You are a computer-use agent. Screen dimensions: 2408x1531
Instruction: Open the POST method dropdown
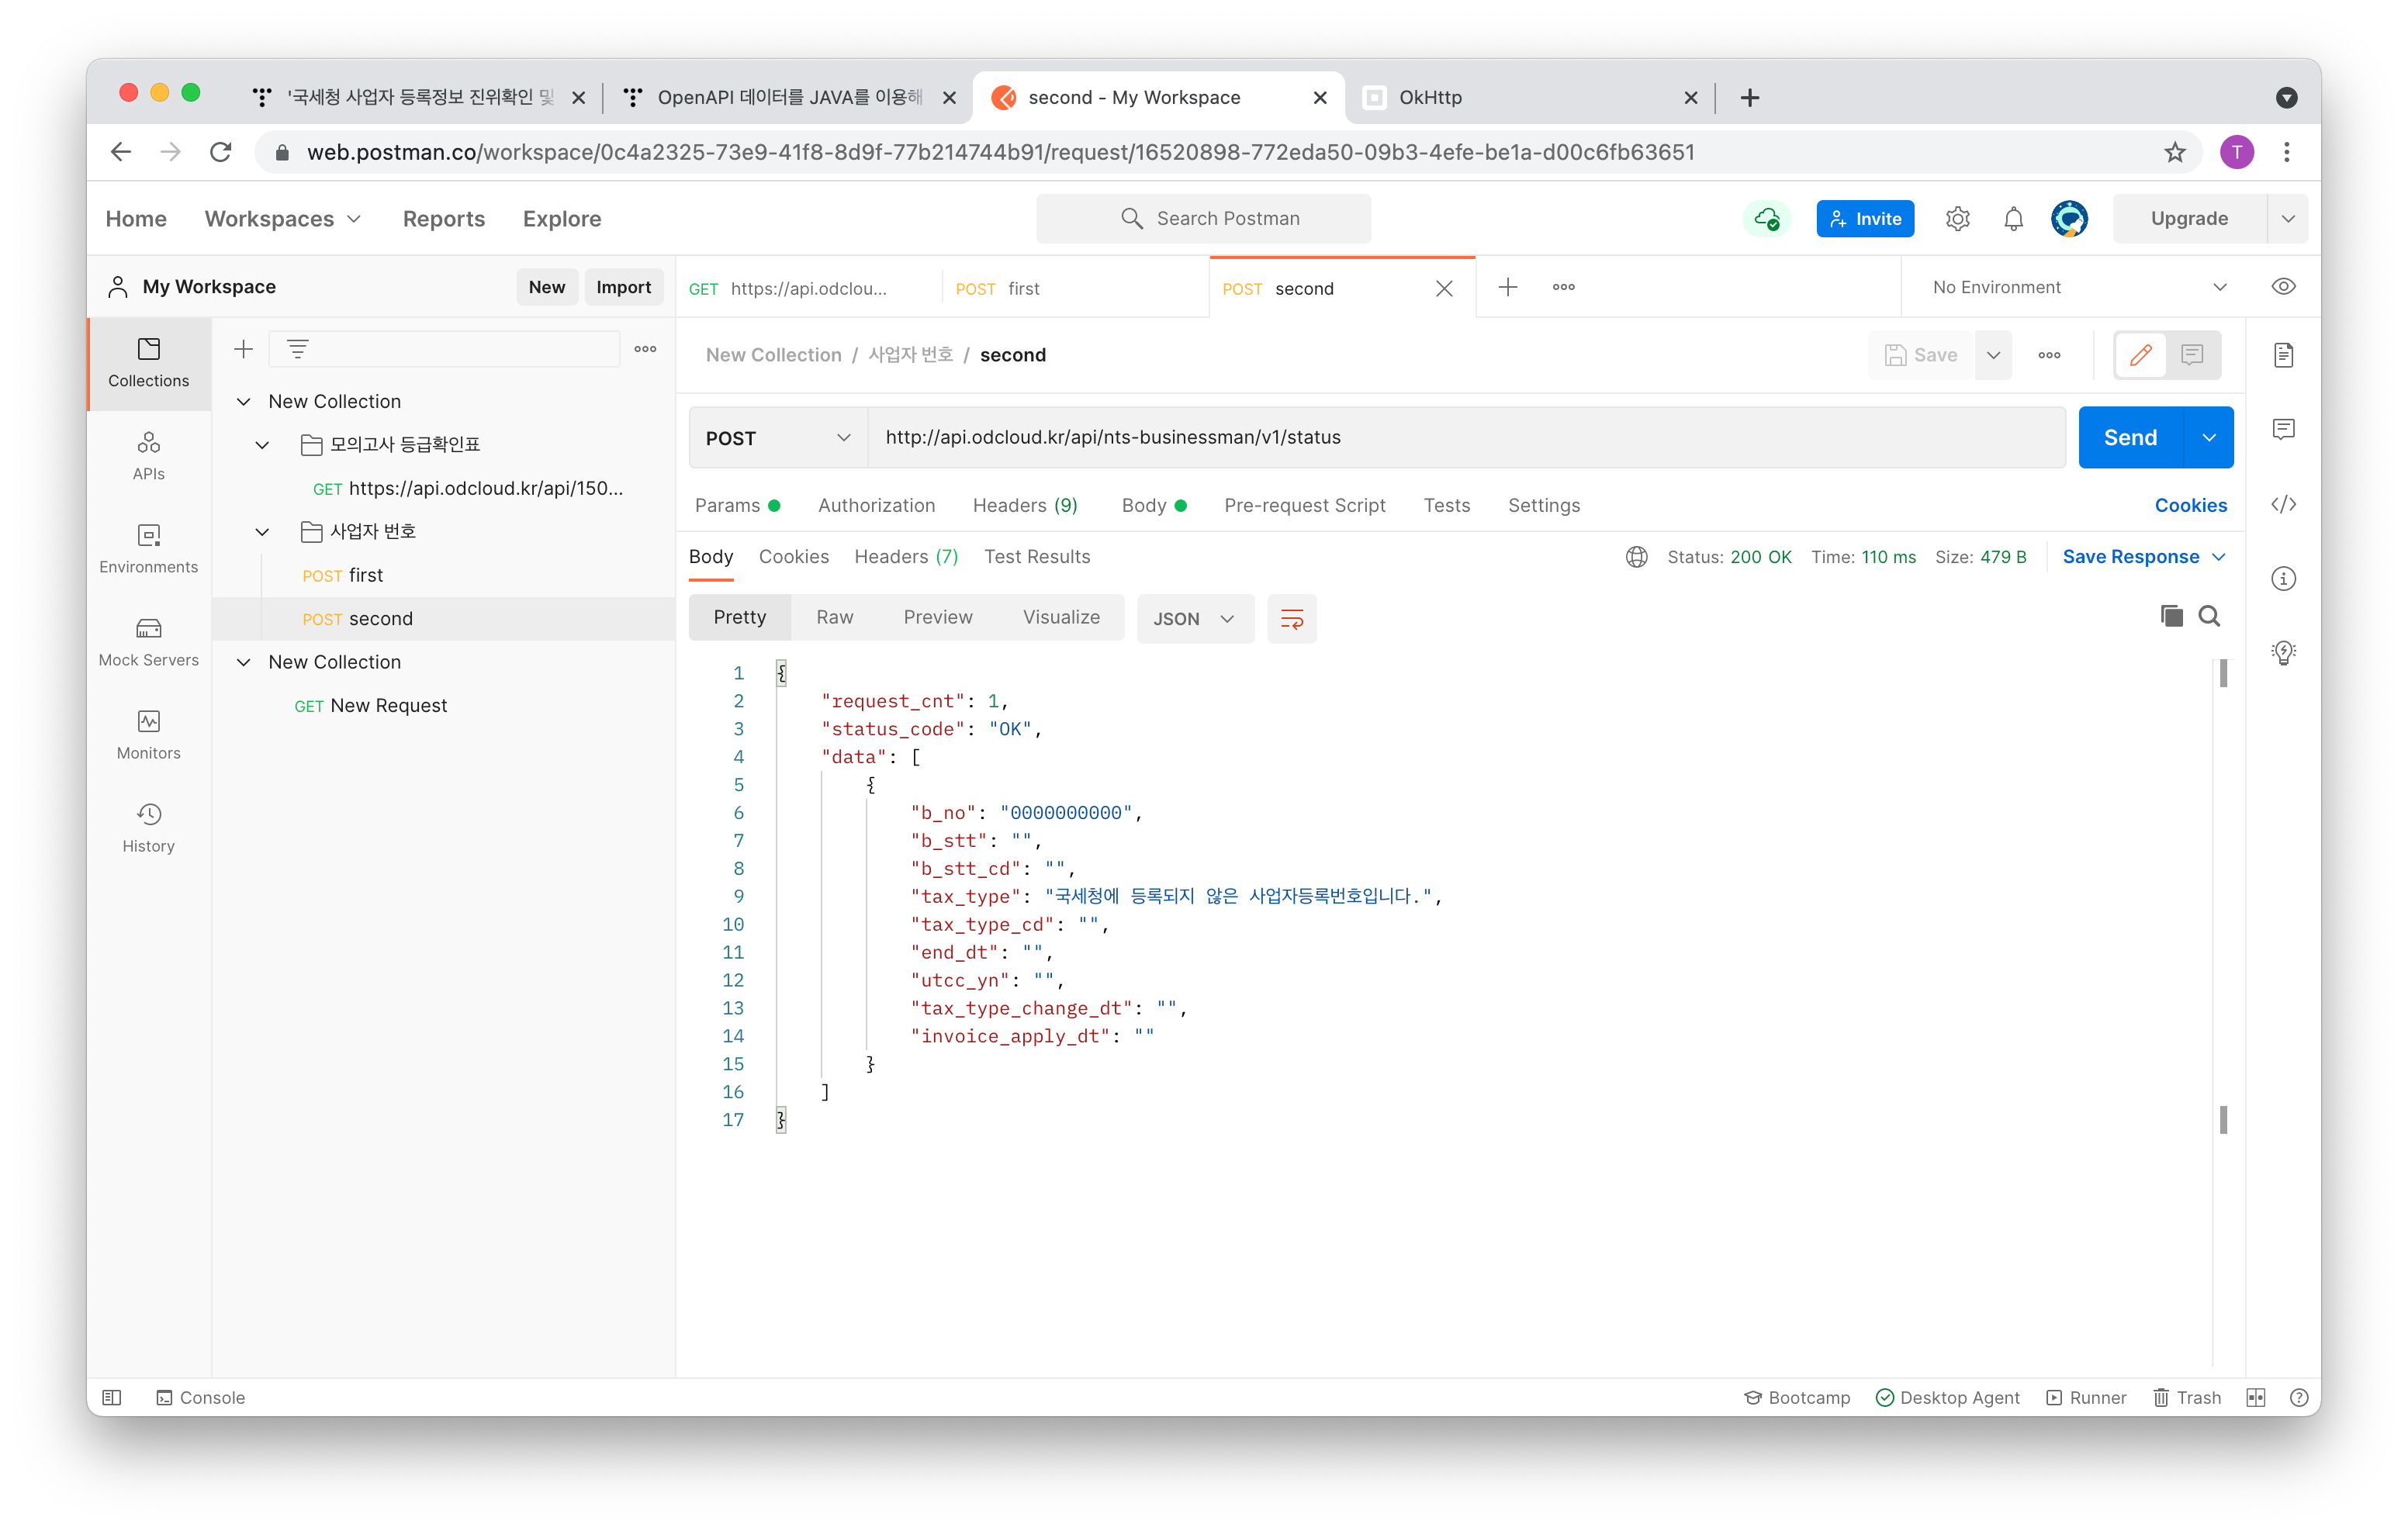tap(777, 438)
